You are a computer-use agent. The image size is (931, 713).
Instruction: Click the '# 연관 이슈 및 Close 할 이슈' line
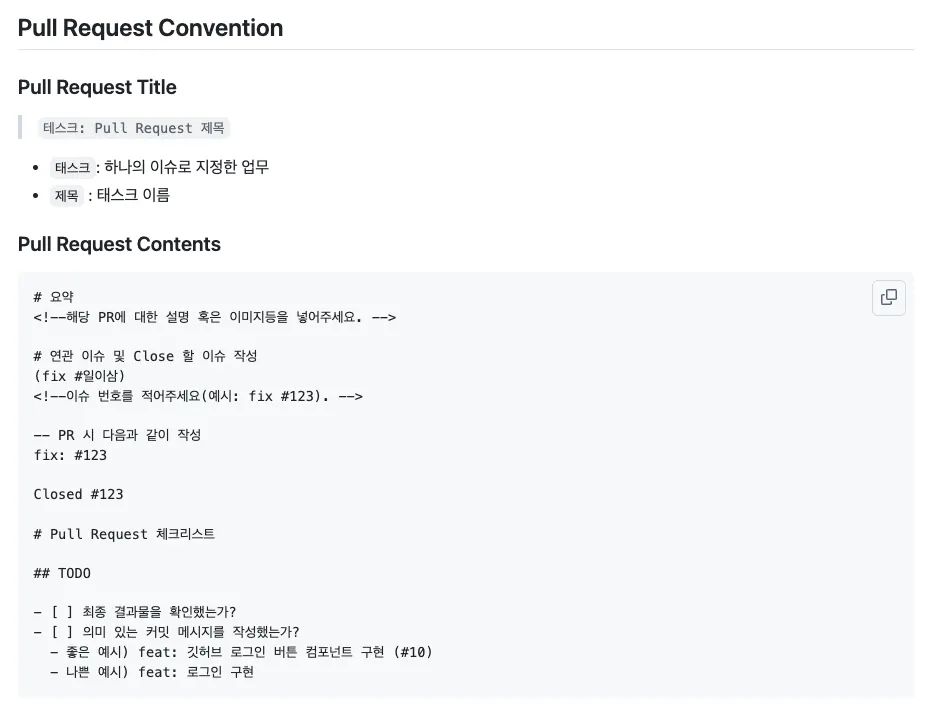click(145, 356)
